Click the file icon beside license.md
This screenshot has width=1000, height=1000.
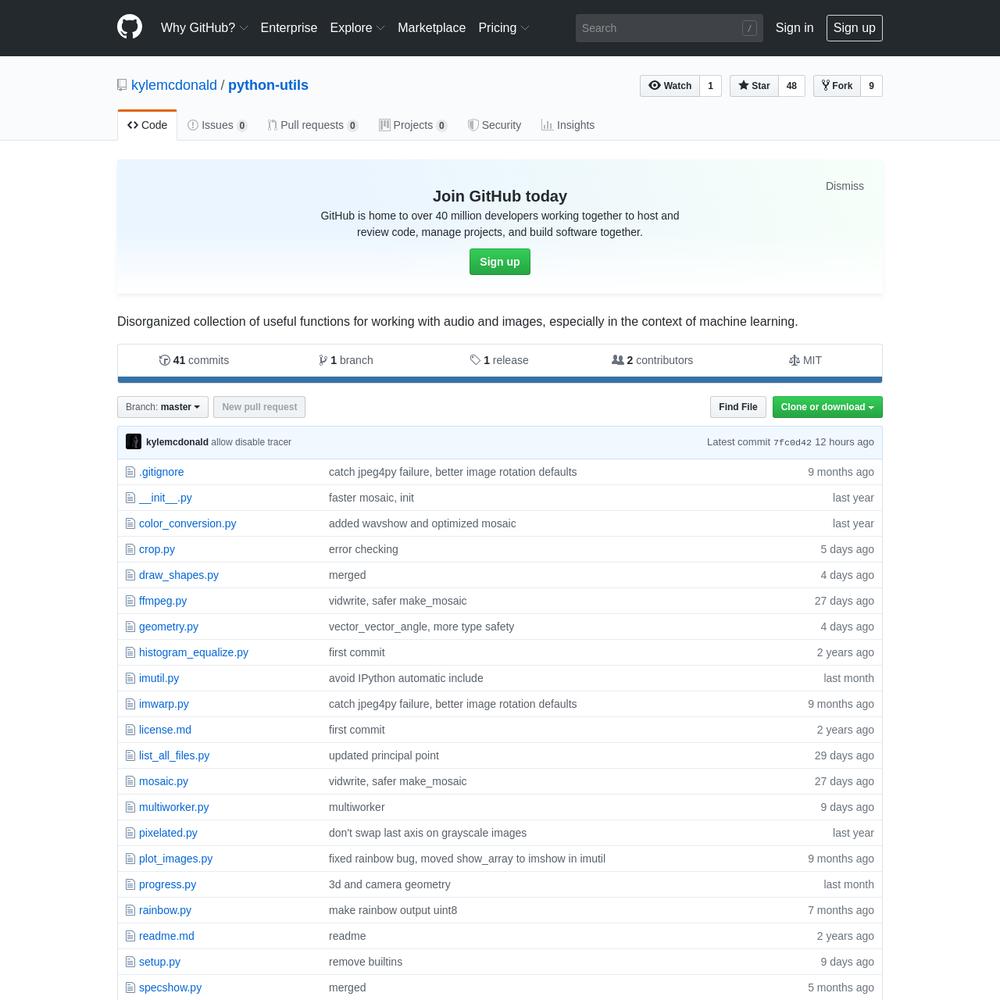pos(130,730)
